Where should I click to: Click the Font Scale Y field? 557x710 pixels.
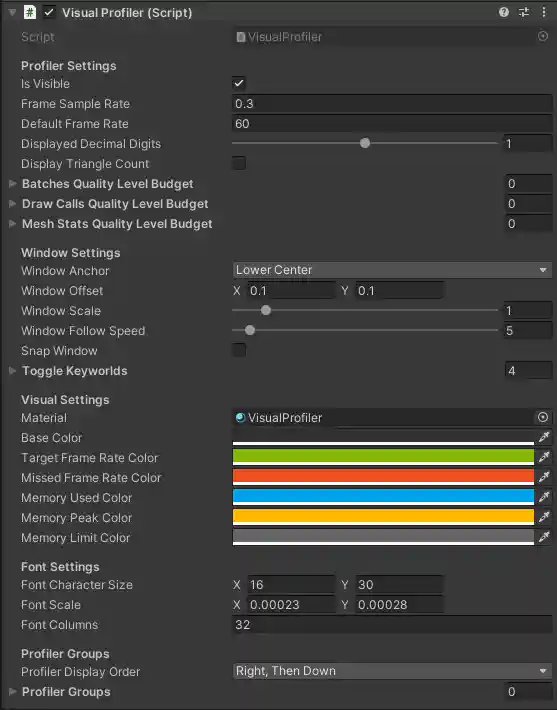tap(399, 604)
